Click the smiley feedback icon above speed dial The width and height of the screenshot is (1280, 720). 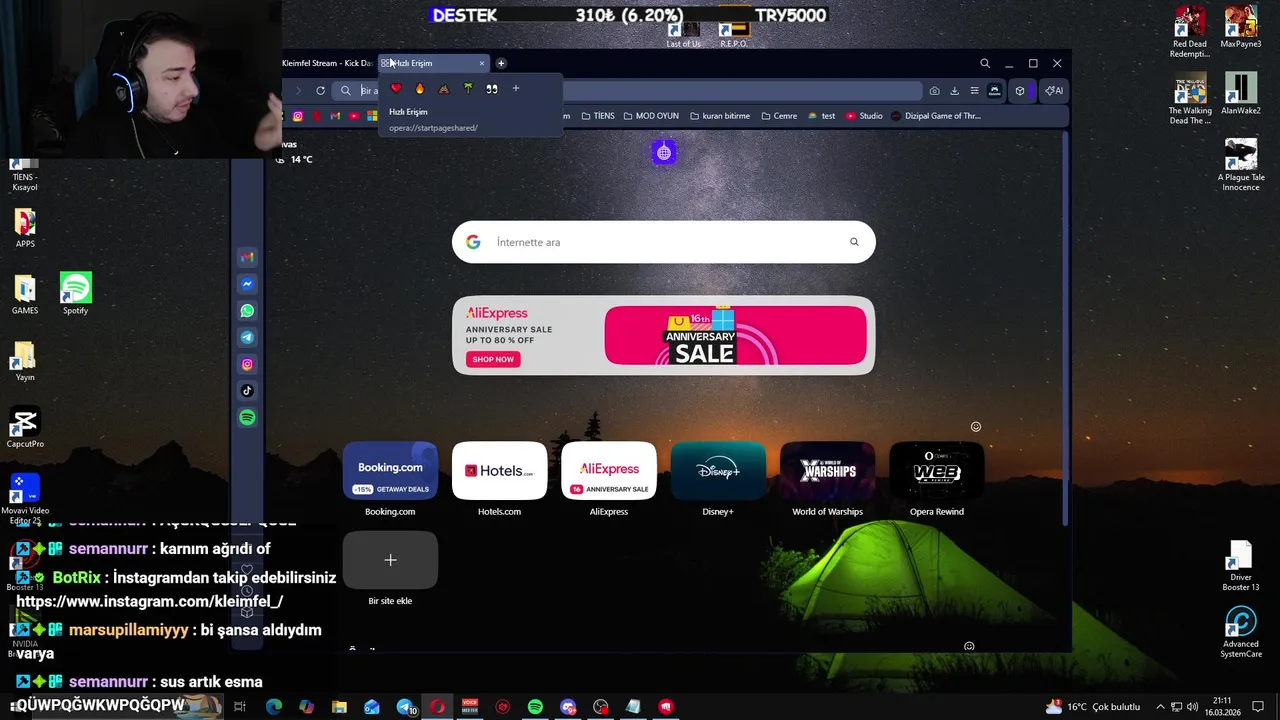pos(976,427)
